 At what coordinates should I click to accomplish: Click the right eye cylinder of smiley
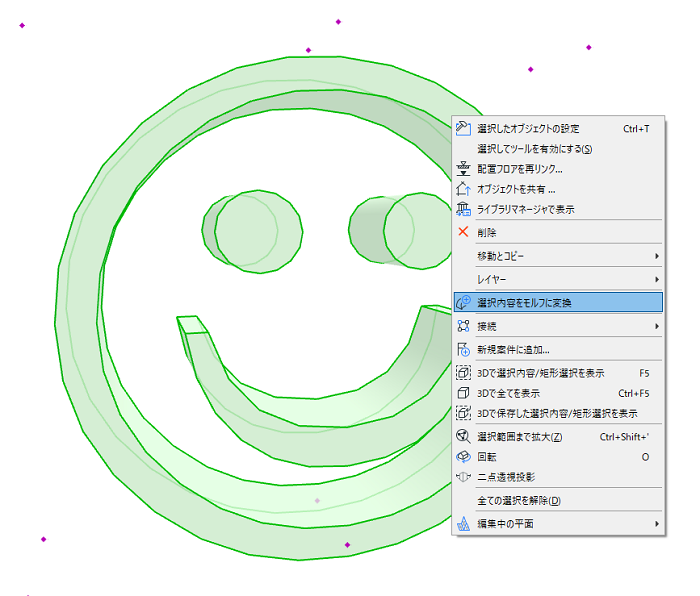pos(400,230)
